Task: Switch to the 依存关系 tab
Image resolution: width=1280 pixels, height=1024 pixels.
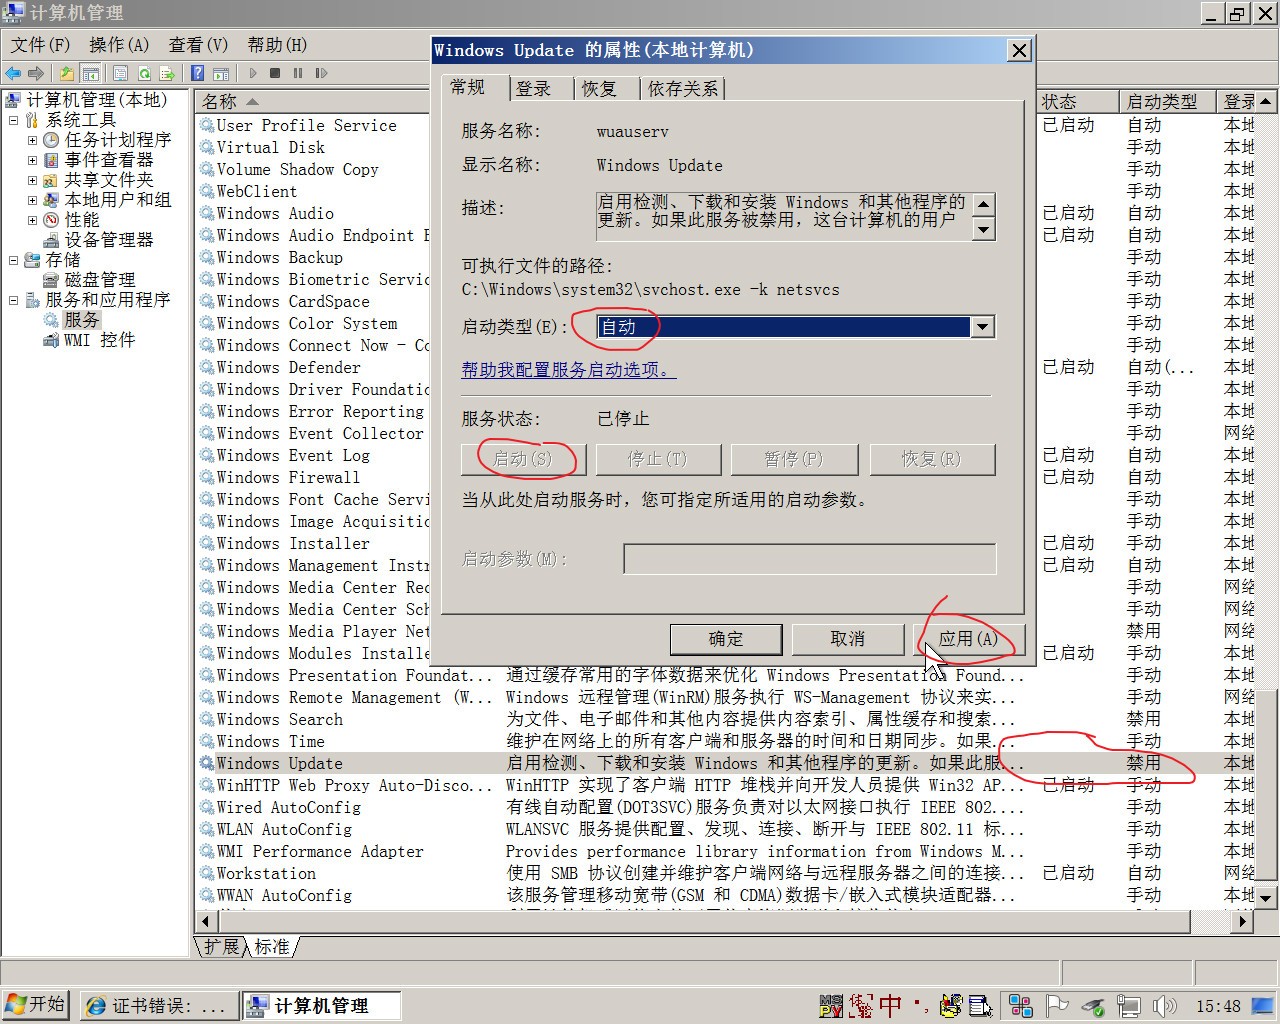Action: [682, 89]
